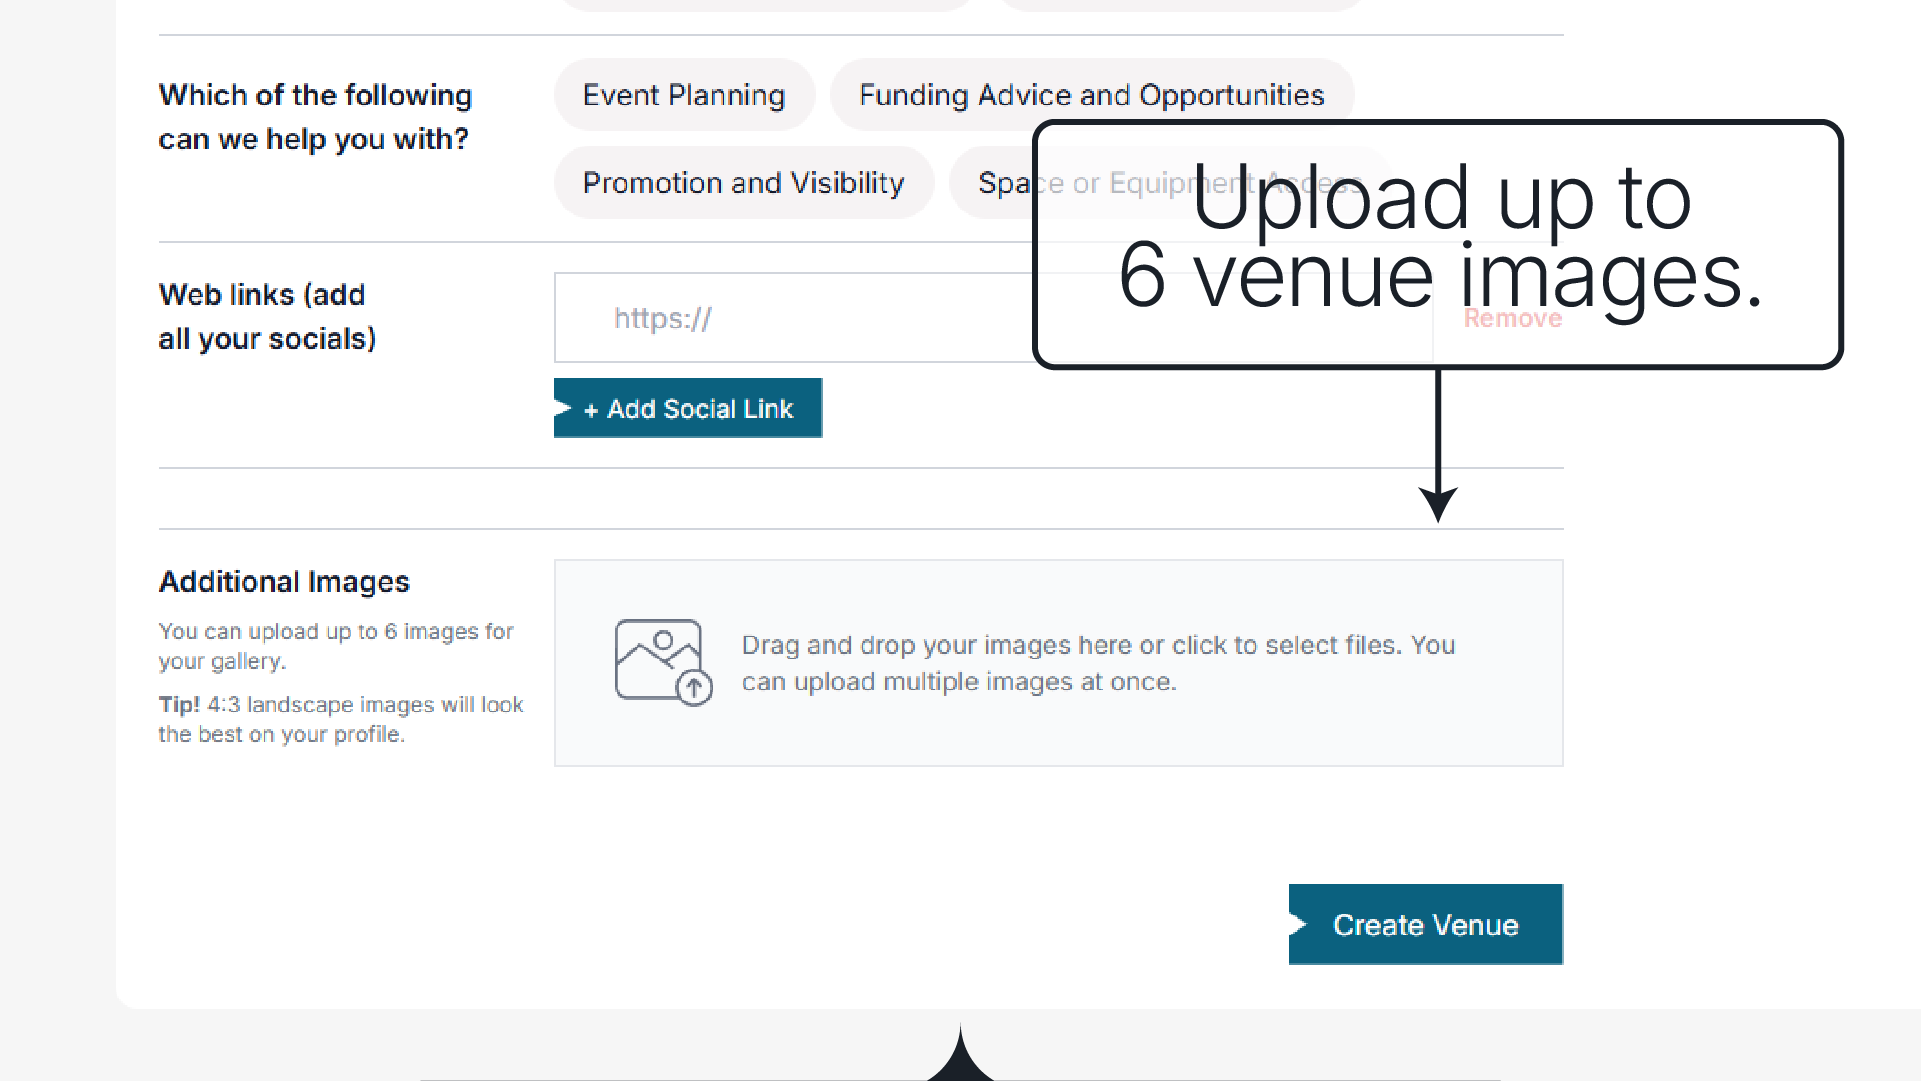Click the 'Upload up to 6 venue images' callout
The image size is (1921, 1081).
pos(1438,237)
